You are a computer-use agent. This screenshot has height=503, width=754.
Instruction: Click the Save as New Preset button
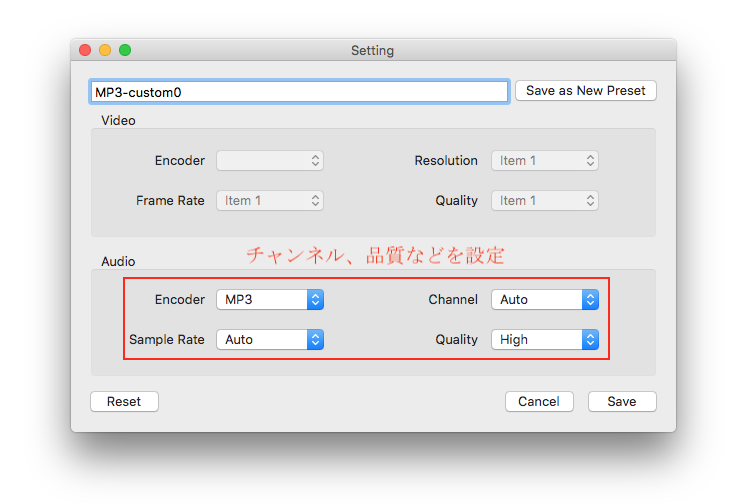[x=585, y=91]
